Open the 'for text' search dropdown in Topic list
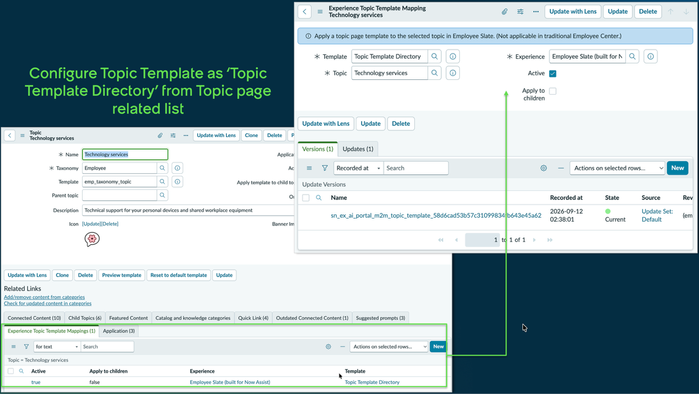Viewport: 699px width, 394px height. [57, 346]
